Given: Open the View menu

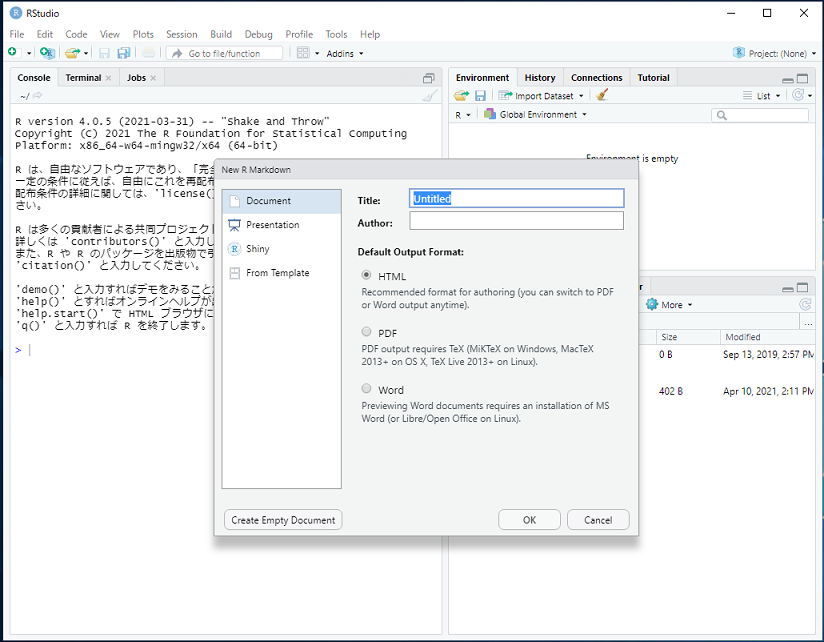Looking at the screenshot, I should 109,34.
